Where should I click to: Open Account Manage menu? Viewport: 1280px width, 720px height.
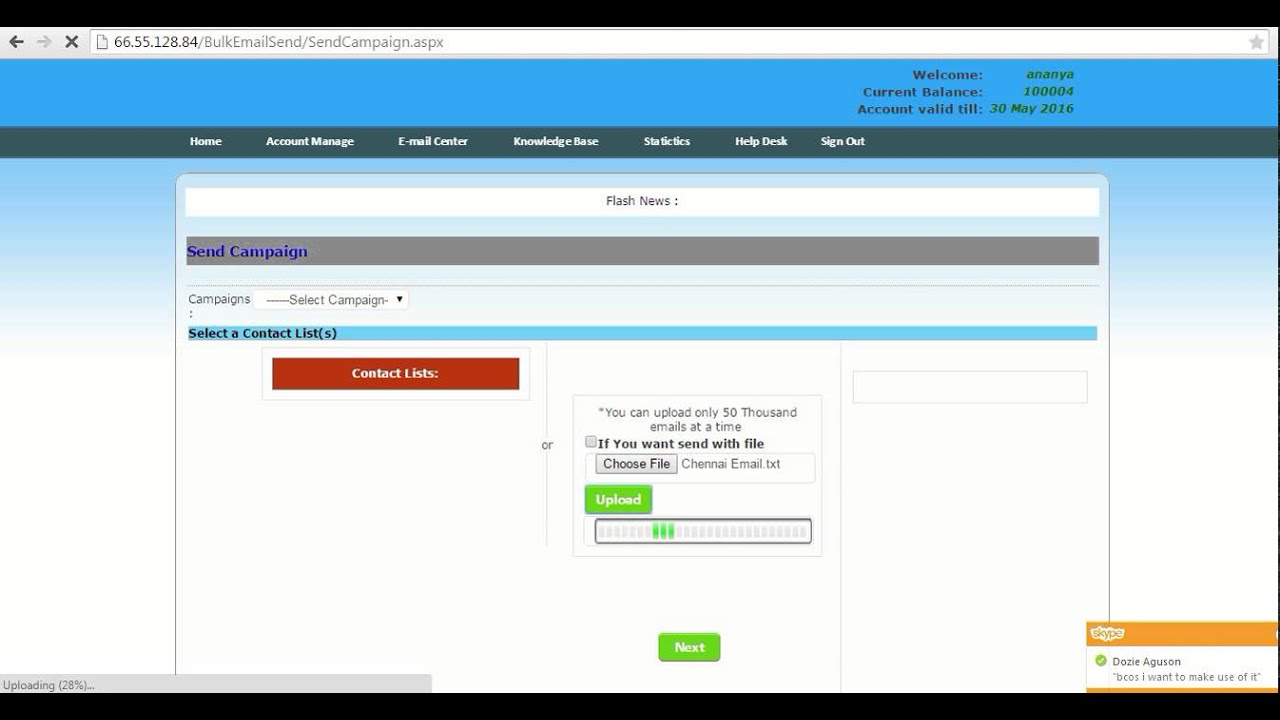310,141
